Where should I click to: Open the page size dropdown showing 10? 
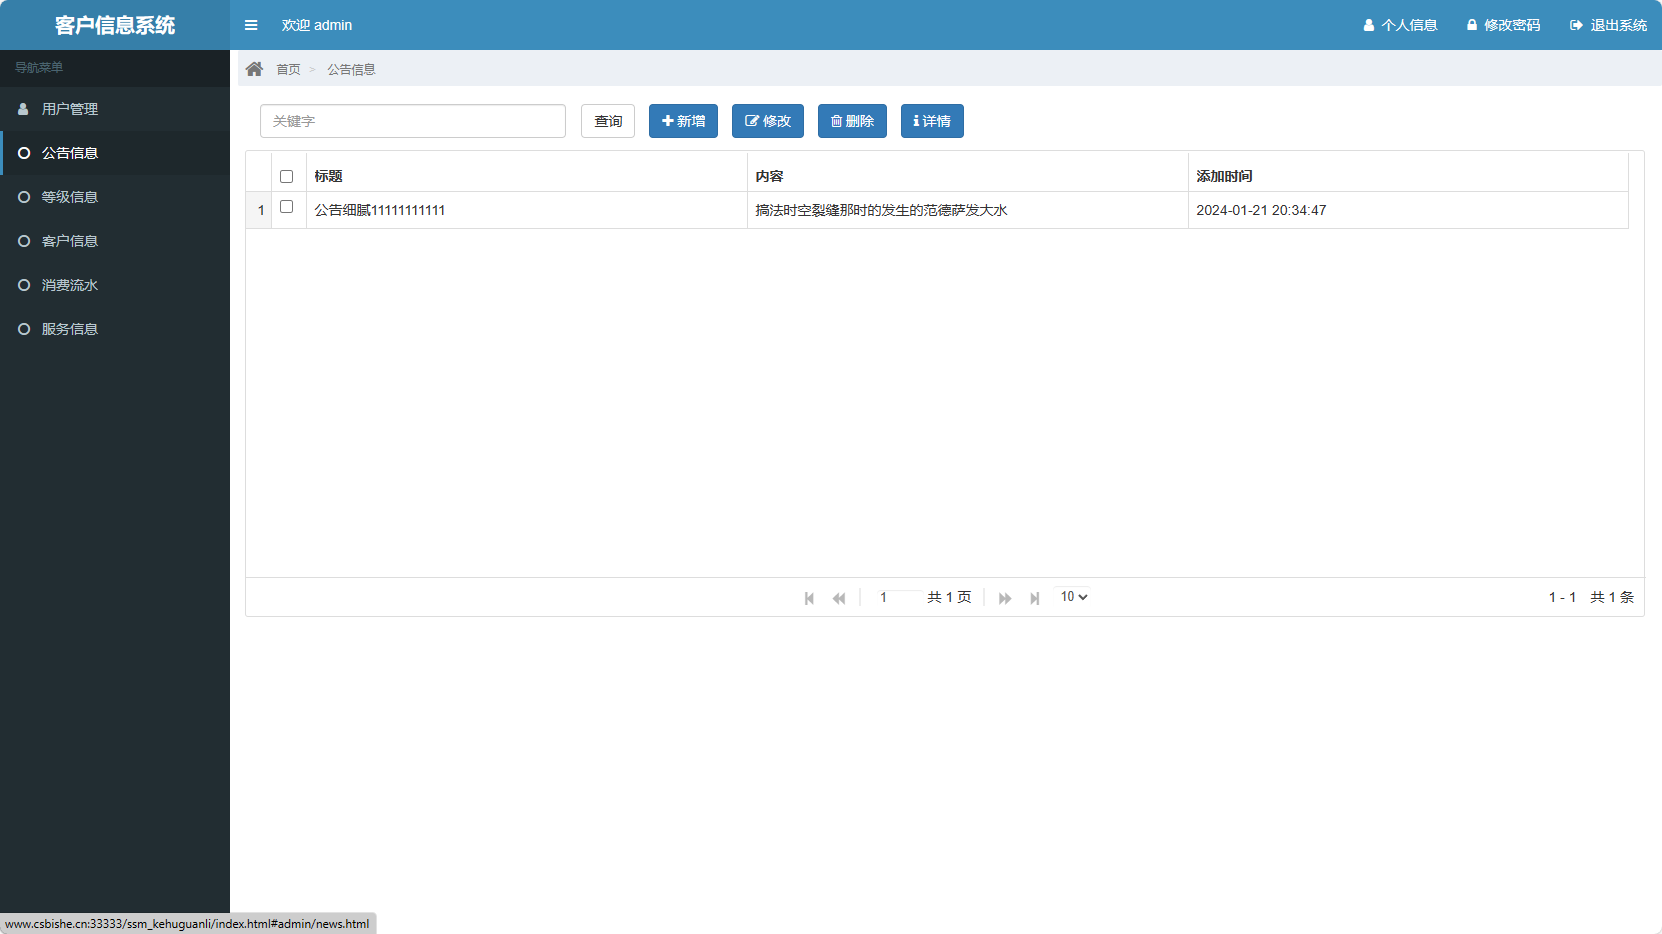(1072, 596)
